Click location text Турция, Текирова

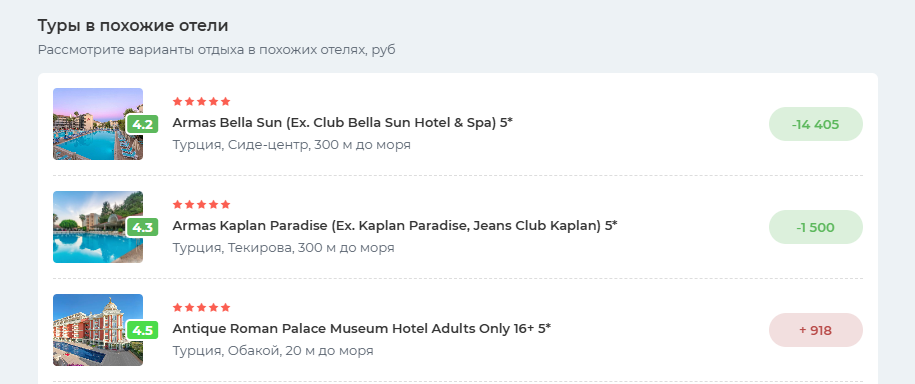click(233, 248)
